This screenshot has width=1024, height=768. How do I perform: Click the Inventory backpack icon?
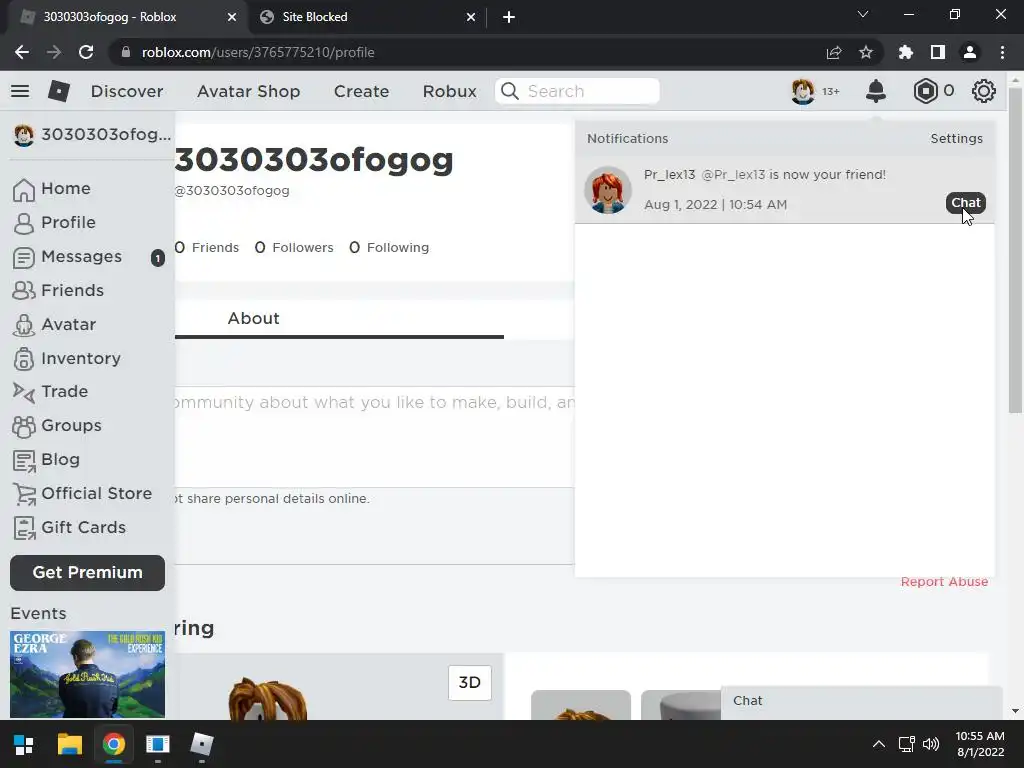pyautogui.click(x=24, y=359)
